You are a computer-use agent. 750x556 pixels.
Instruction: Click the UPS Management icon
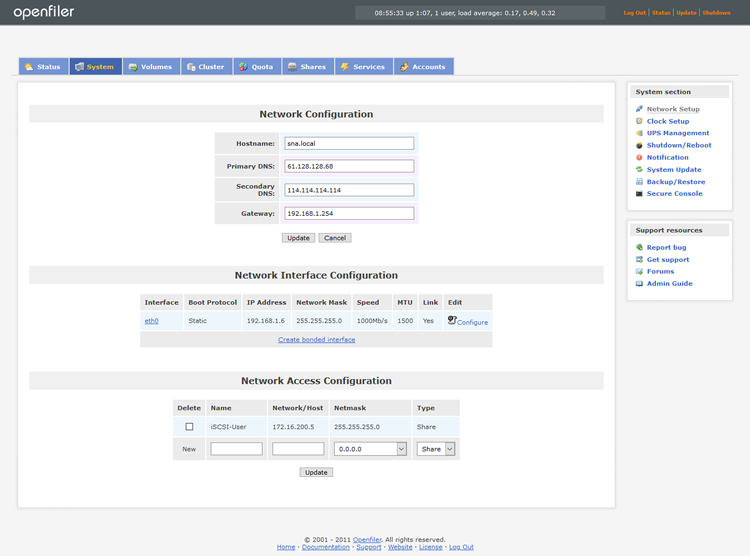(x=639, y=133)
